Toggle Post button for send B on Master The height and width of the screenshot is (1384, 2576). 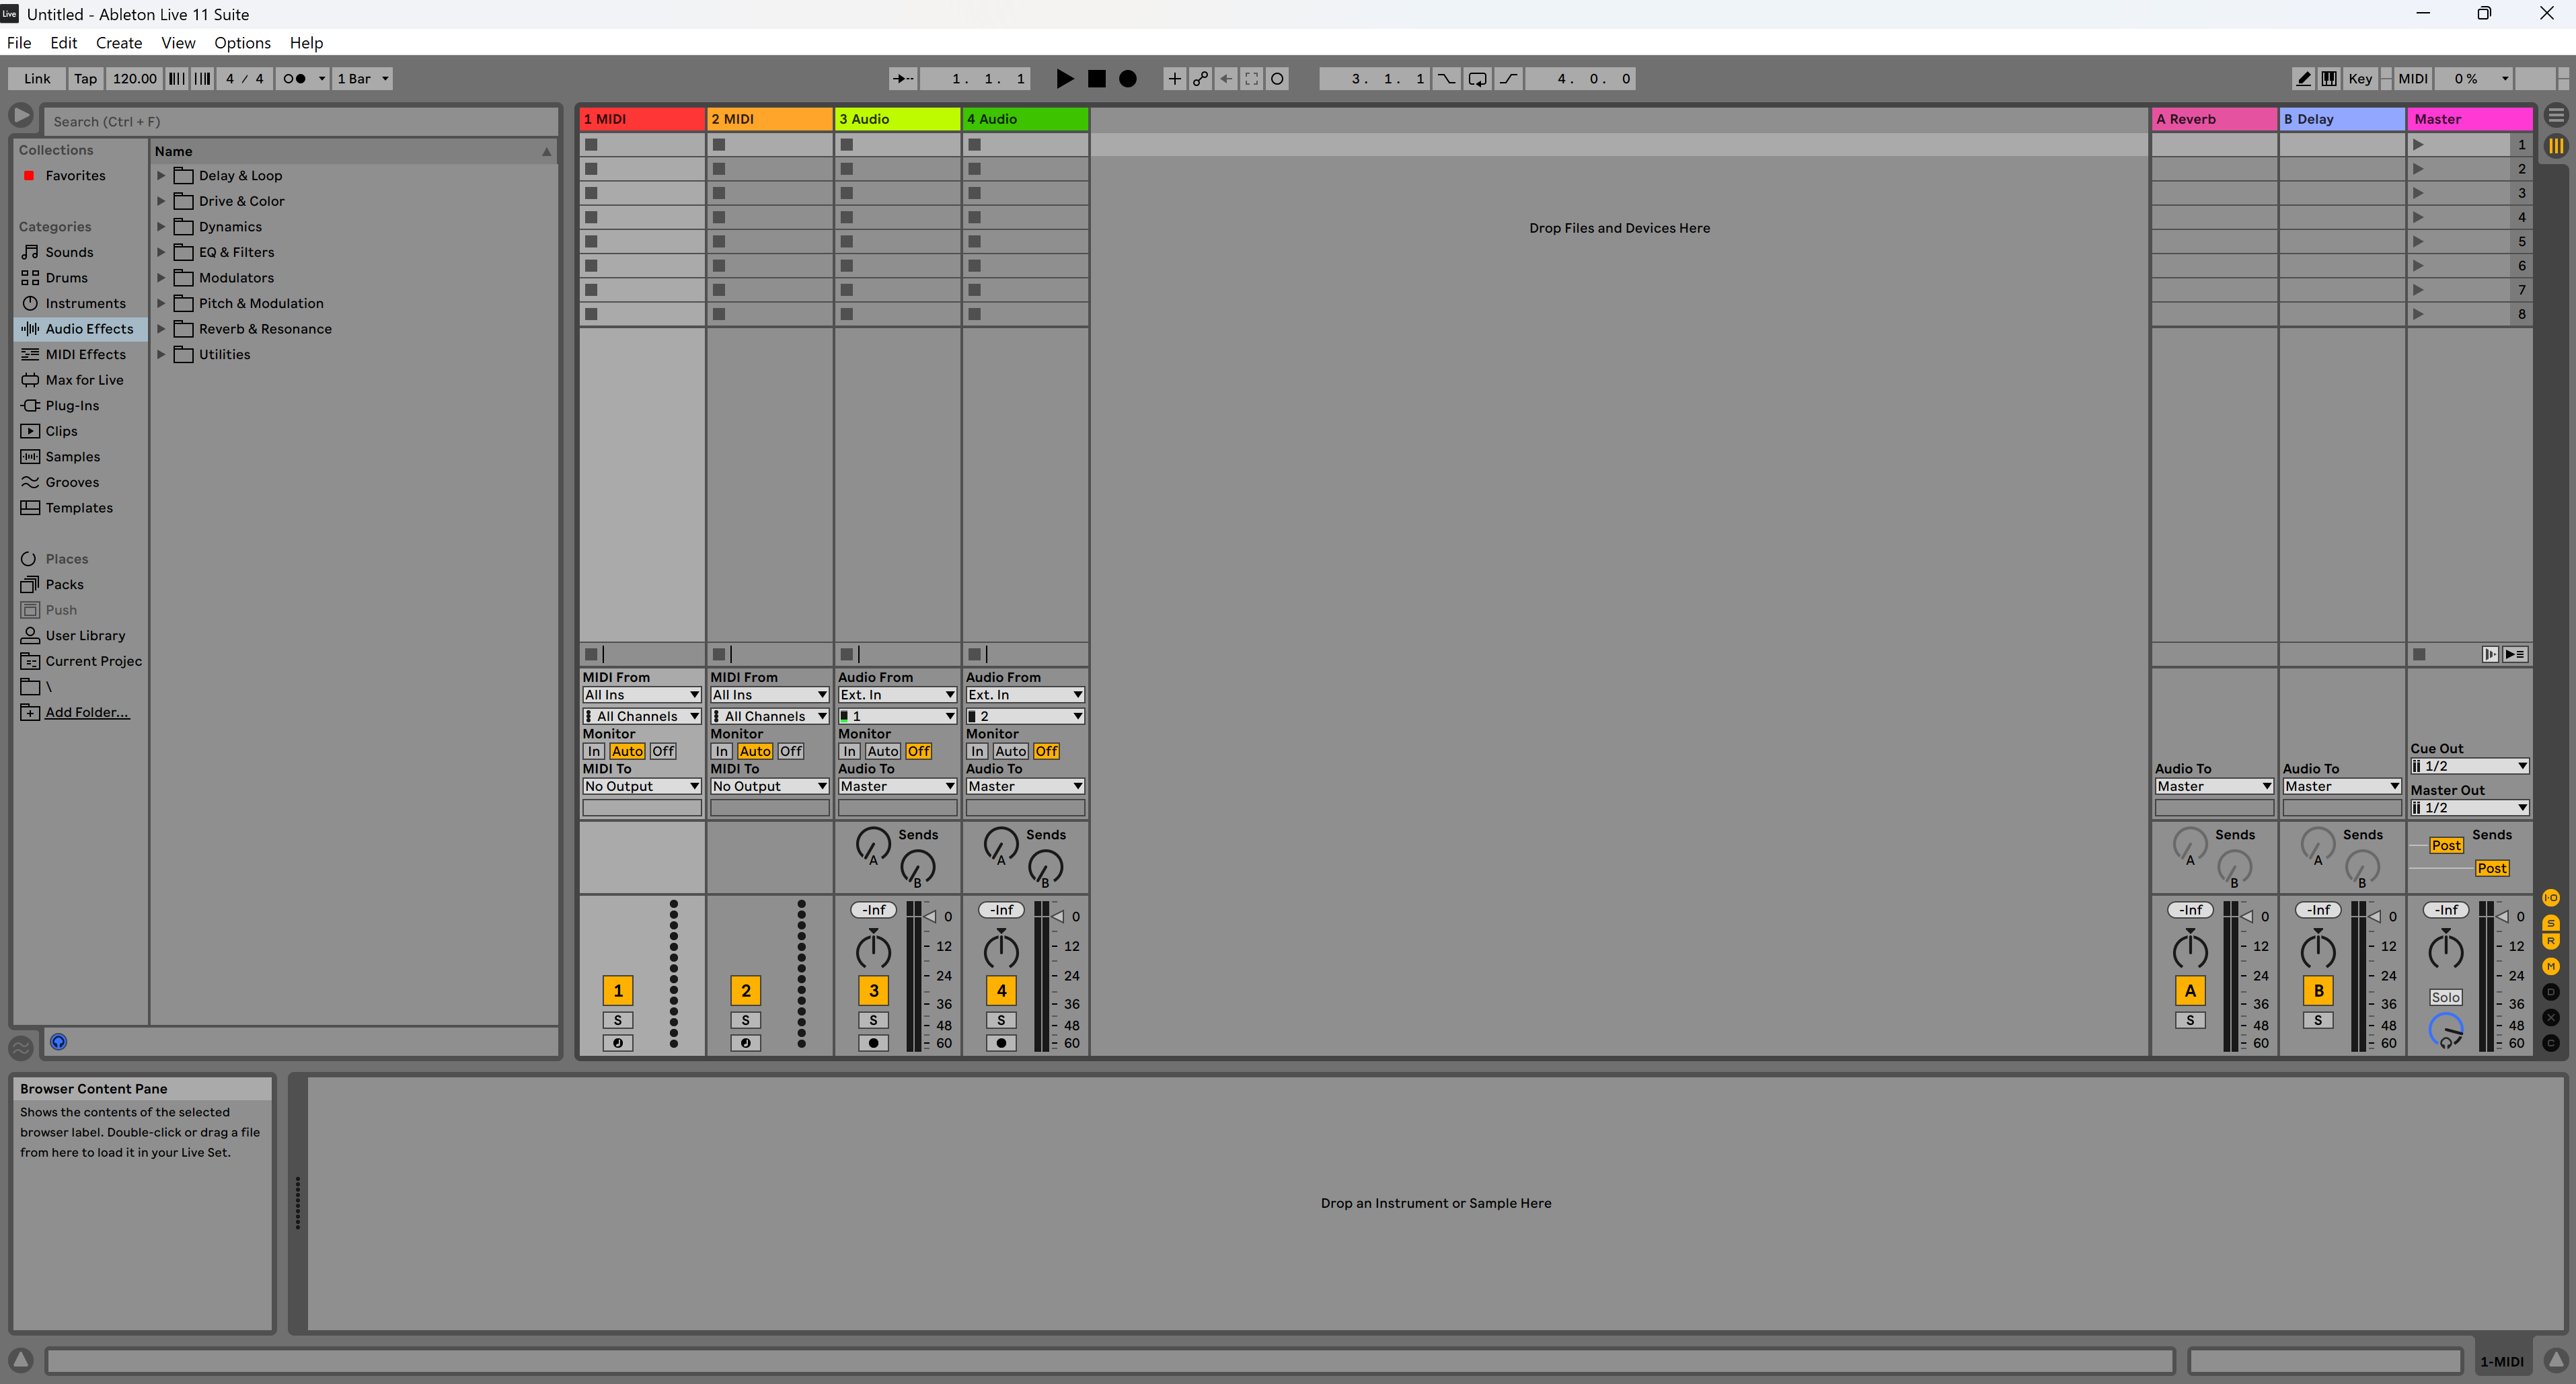click(x=2491, y=868)
